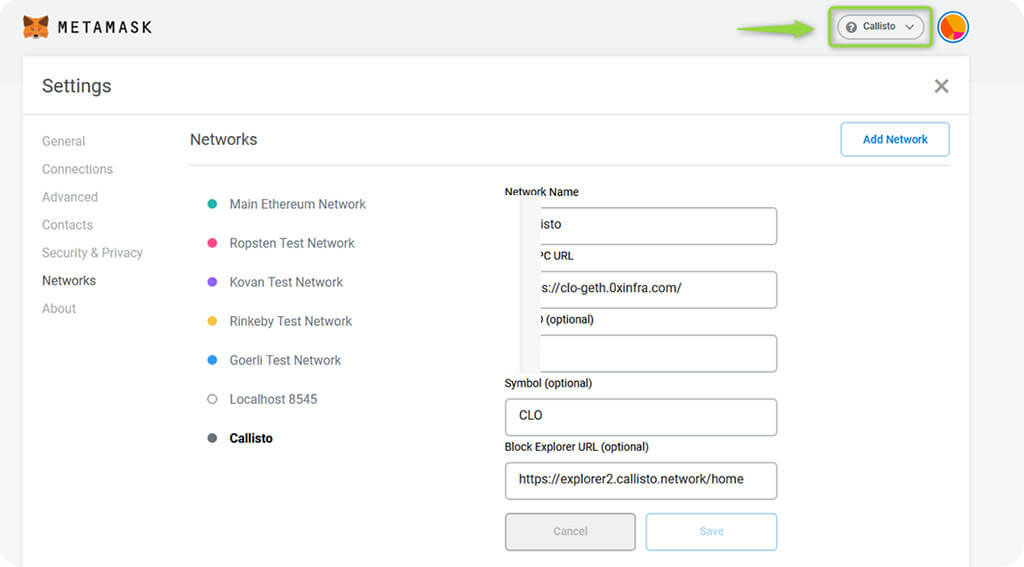Click the Add Network button
The width and height of the screenshot is (1024, 567).
tap(895, 139)
